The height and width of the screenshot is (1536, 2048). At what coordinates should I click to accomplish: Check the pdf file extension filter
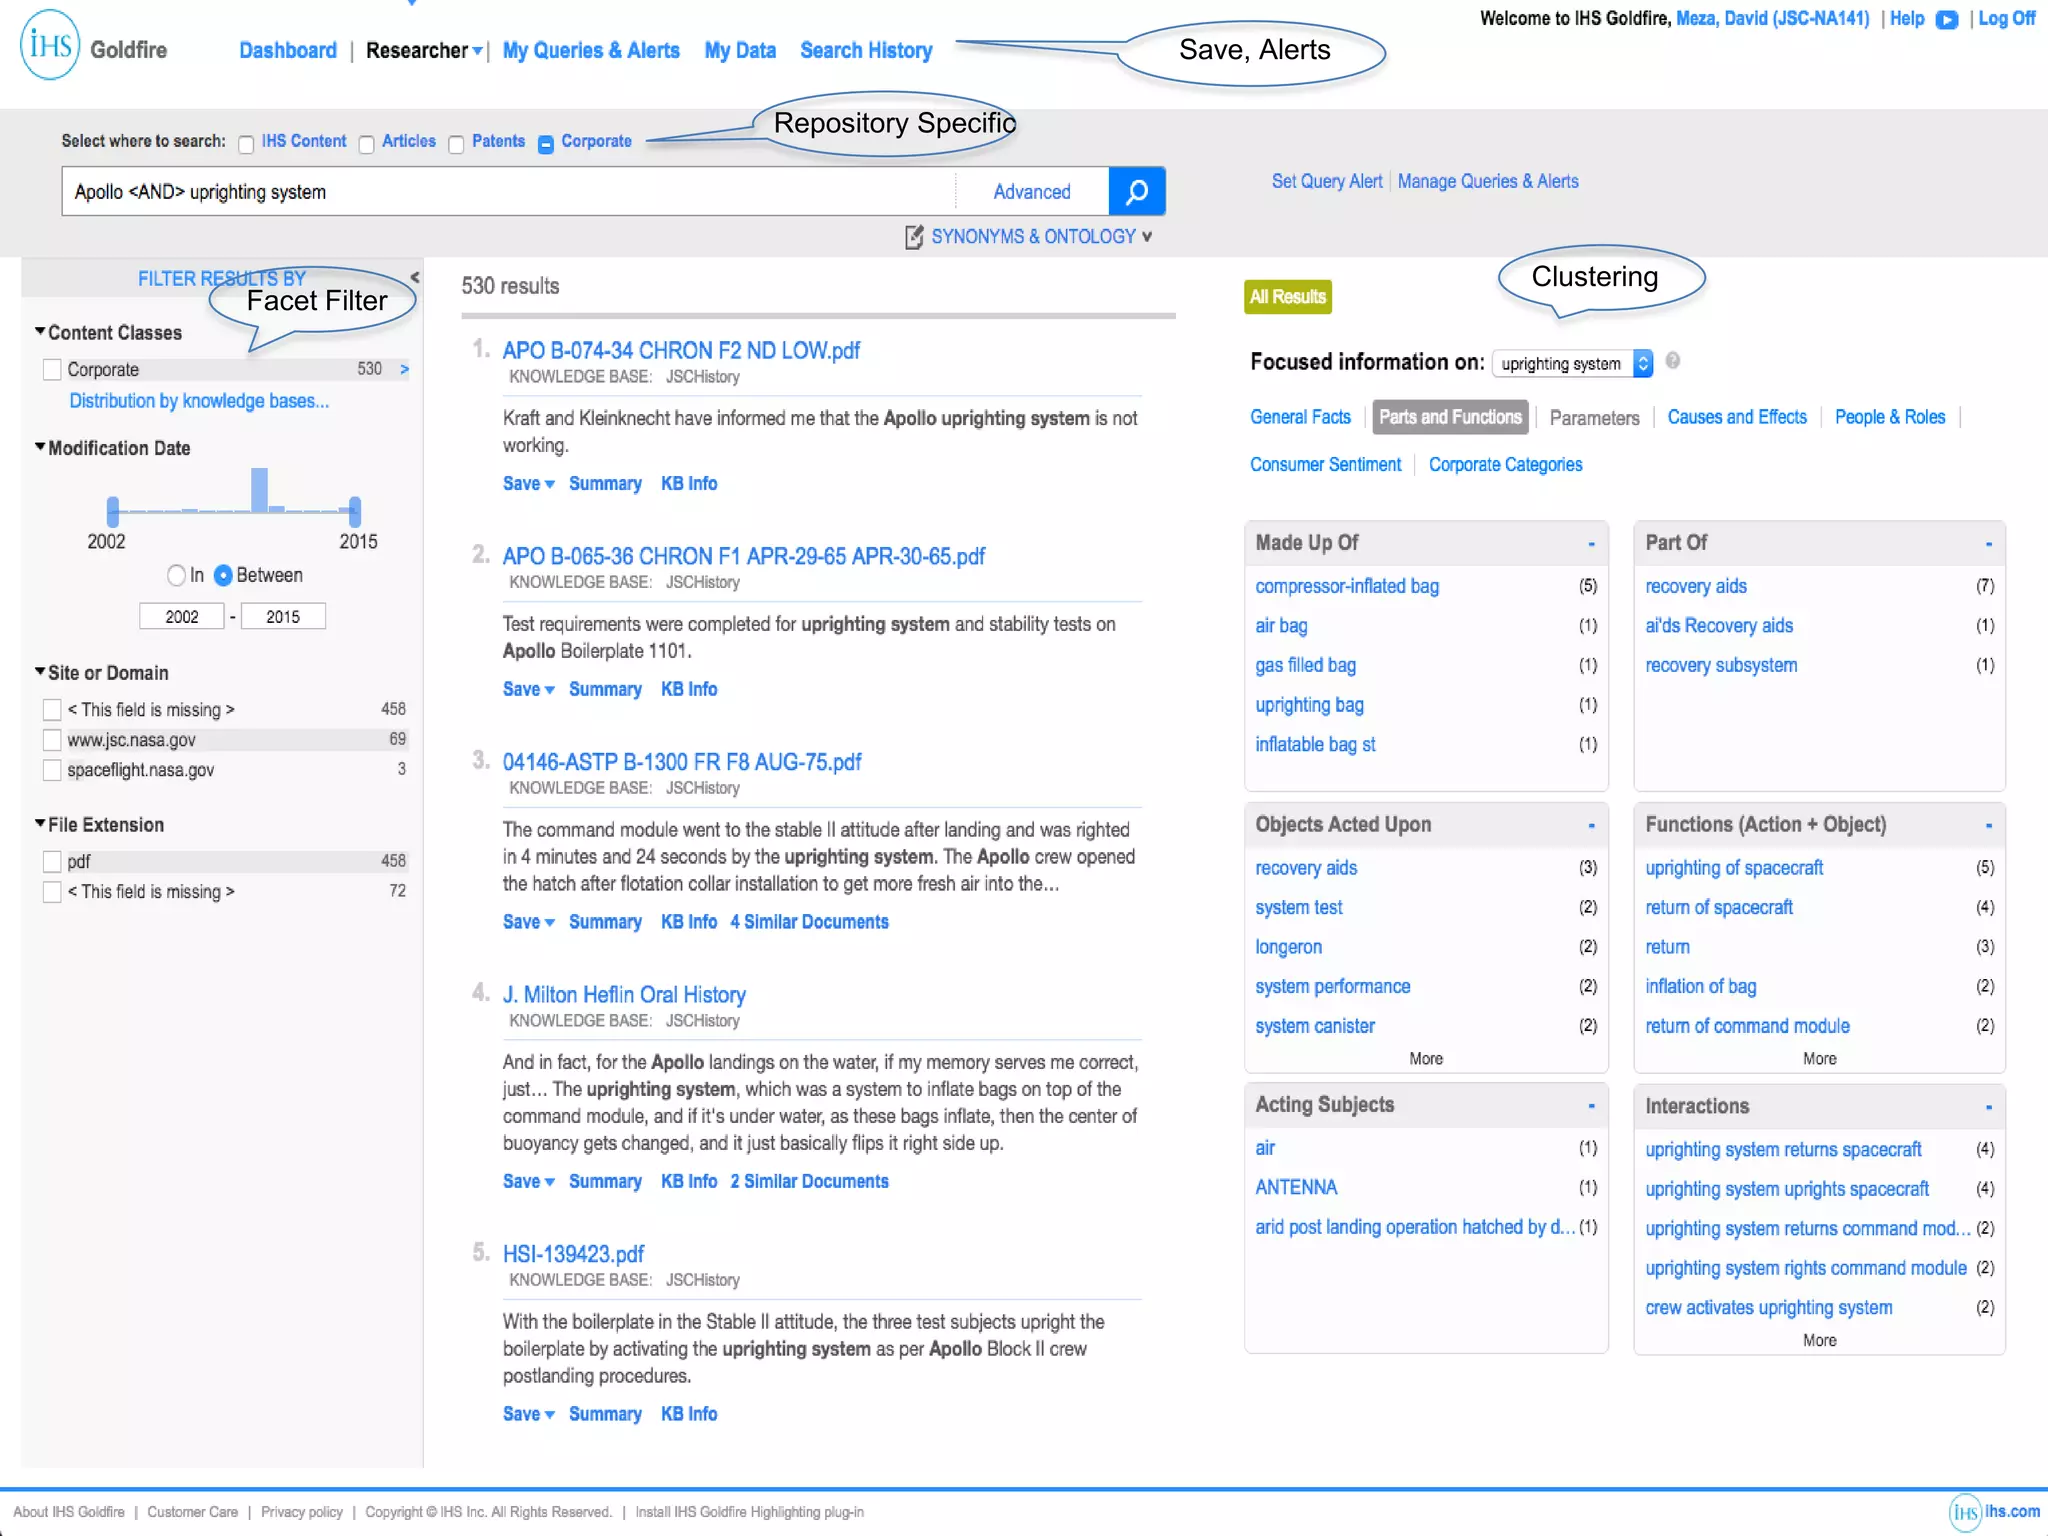[52, 861]
